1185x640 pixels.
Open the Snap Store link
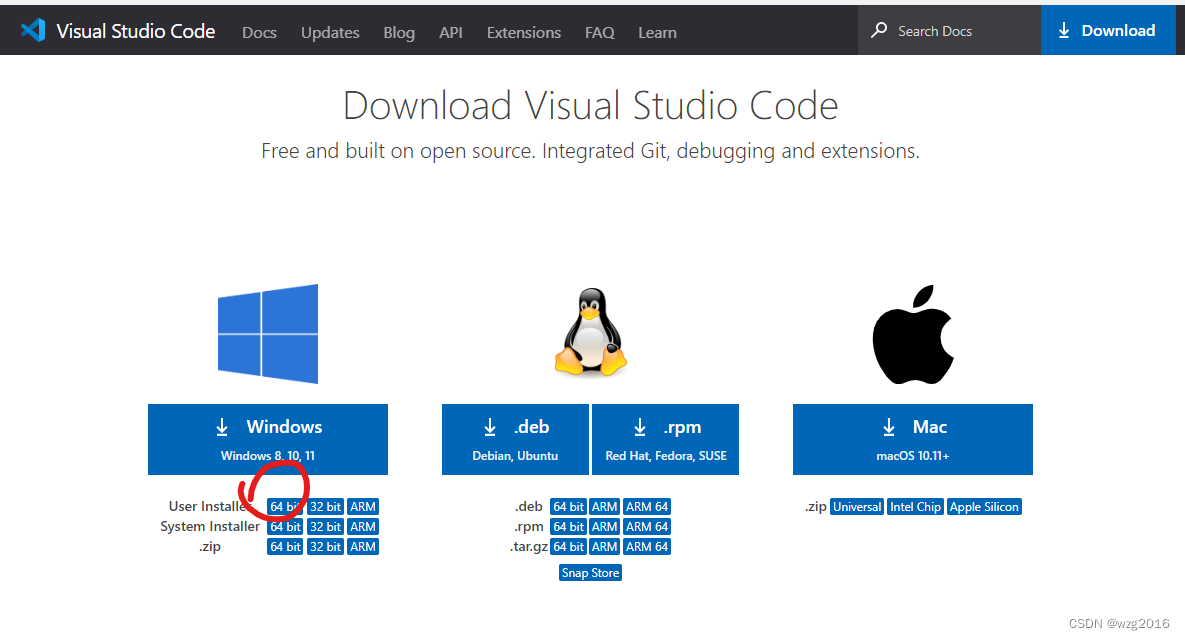[x=590, y=572]
